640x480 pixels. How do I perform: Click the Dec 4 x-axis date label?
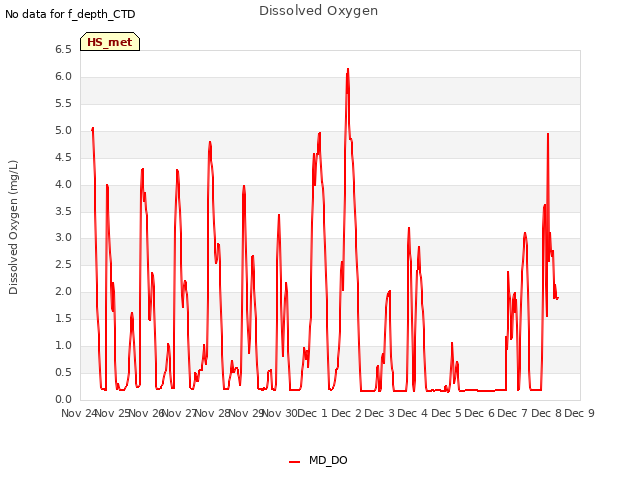click(413, 413)
